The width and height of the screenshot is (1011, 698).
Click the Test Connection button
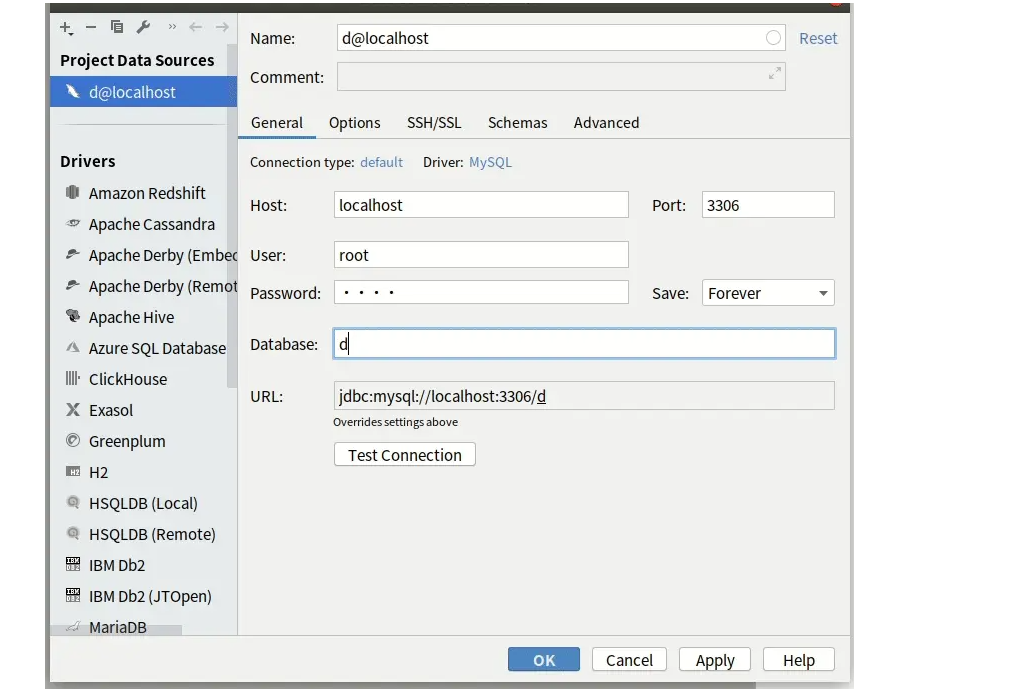click(404, 454)
